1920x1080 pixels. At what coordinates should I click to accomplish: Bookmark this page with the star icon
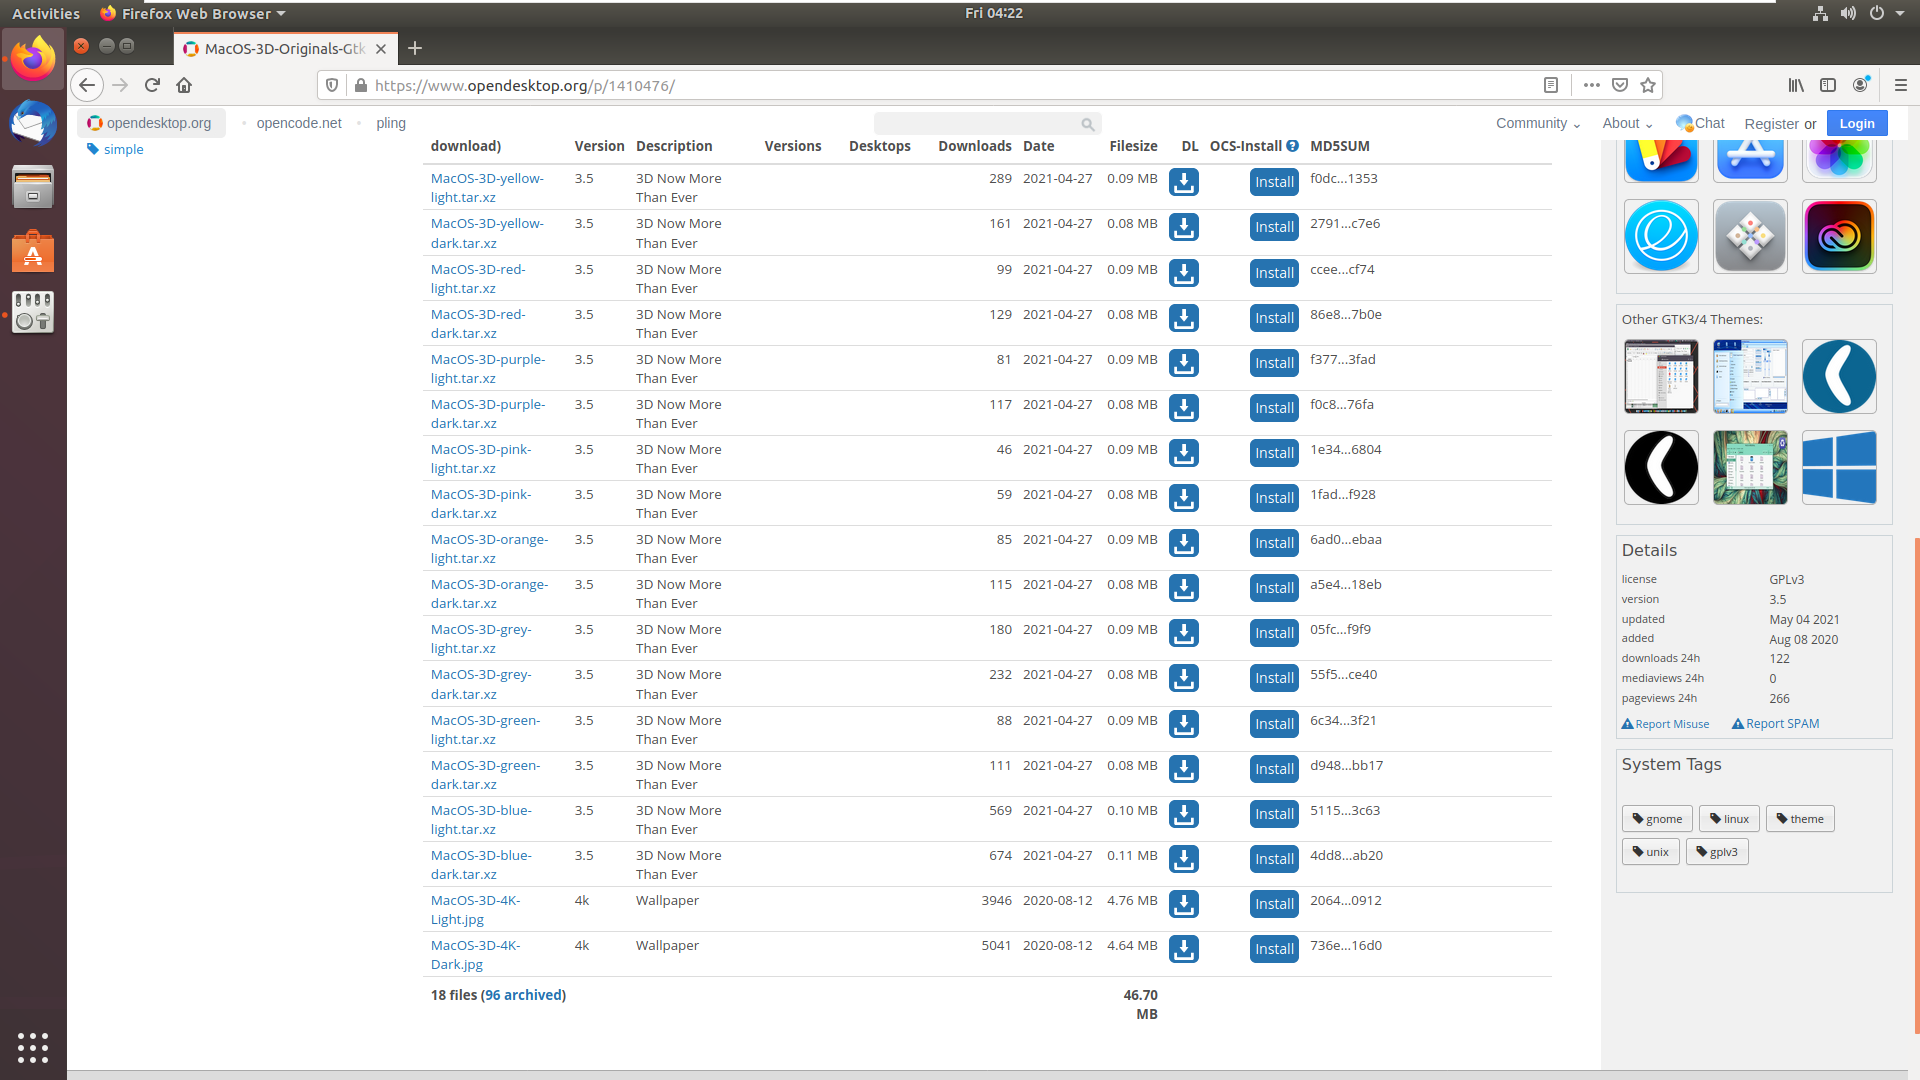click(1648, 85)
